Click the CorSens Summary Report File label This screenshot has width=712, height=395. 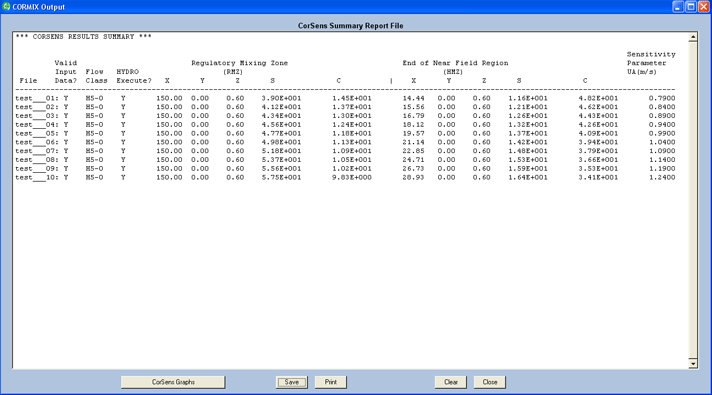tap(350, 26)
